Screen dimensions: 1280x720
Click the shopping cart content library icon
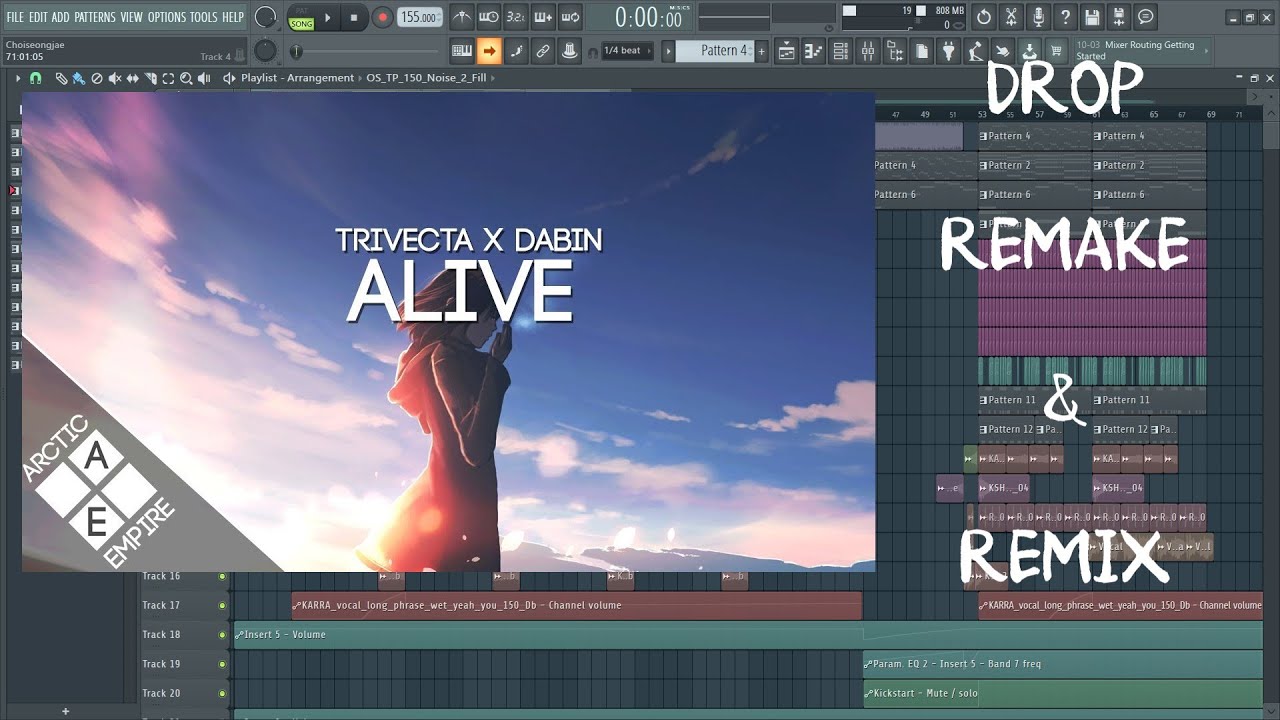pyautogui.click(x=1056, y=50)
